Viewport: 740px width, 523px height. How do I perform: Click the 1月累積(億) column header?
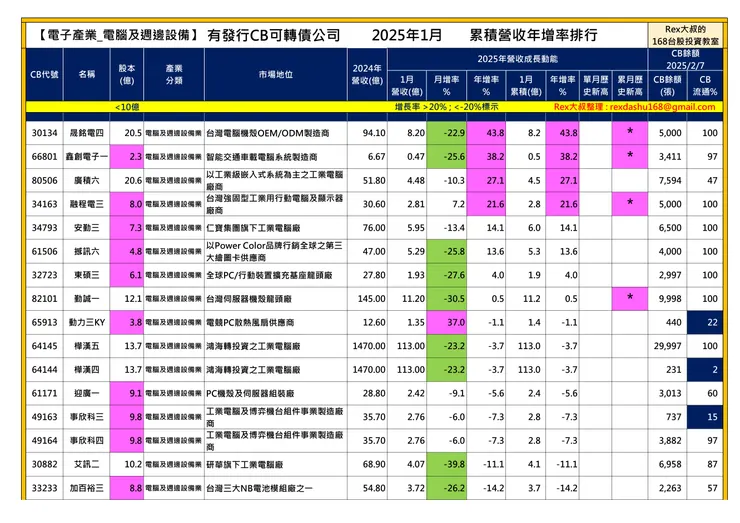(526, 85)
